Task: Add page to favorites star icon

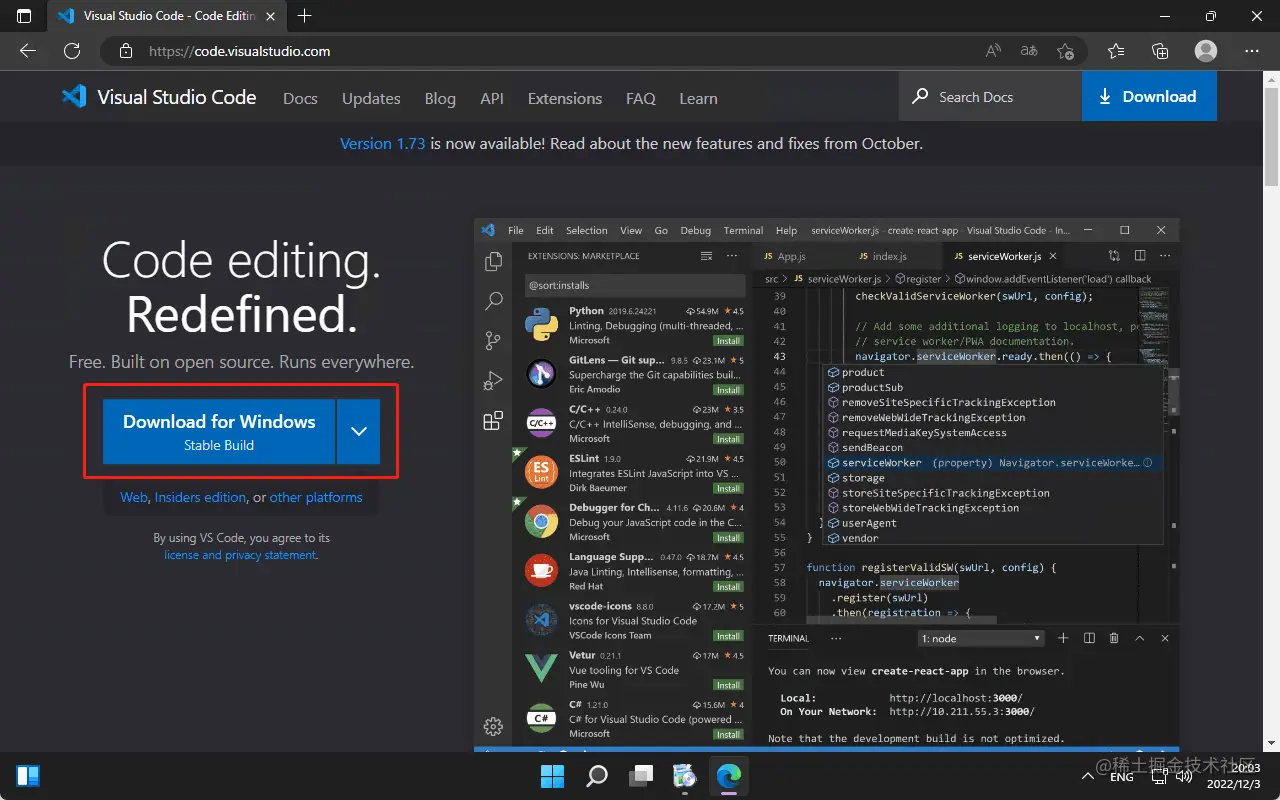Action: pos(1065,51)
